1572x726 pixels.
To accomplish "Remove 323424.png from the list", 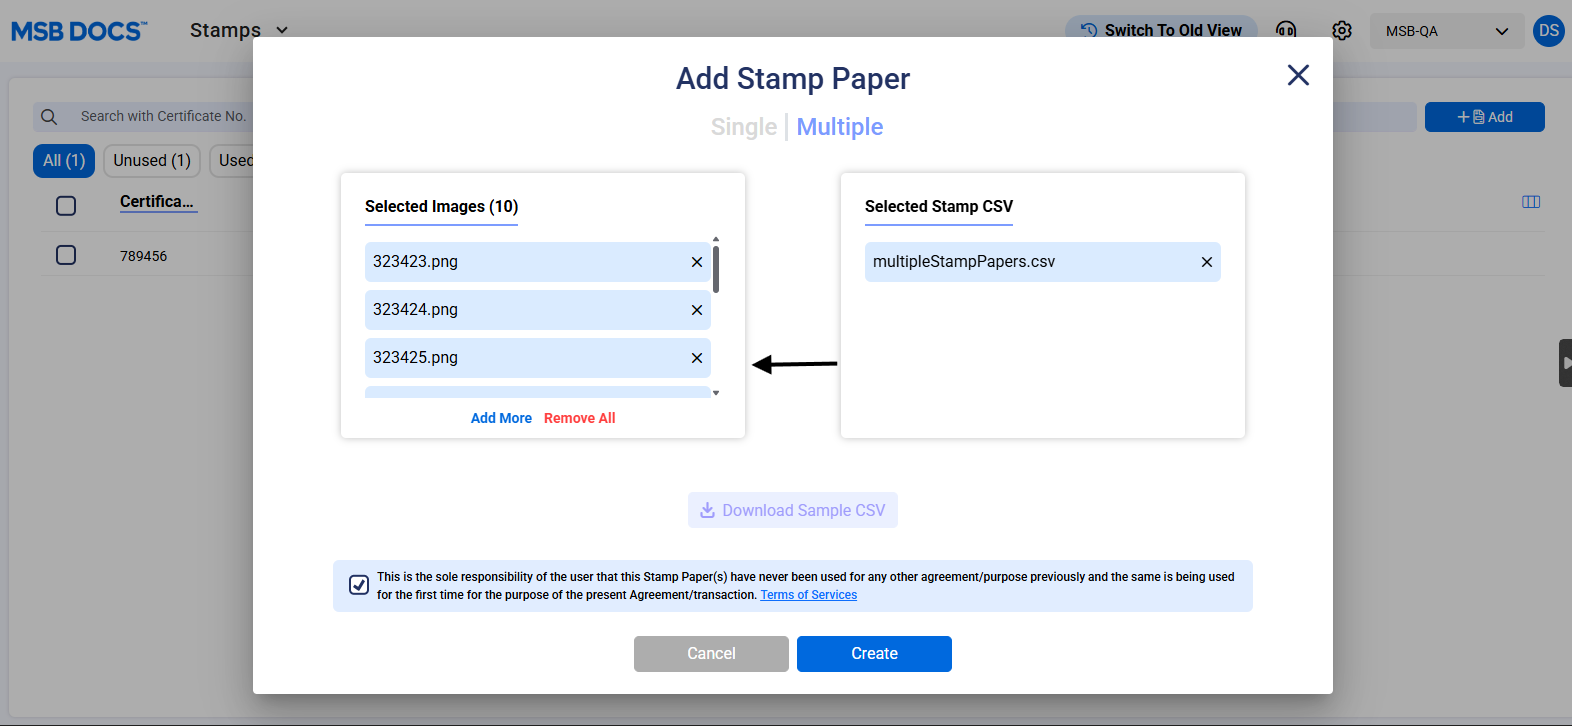I will point(697,310).
